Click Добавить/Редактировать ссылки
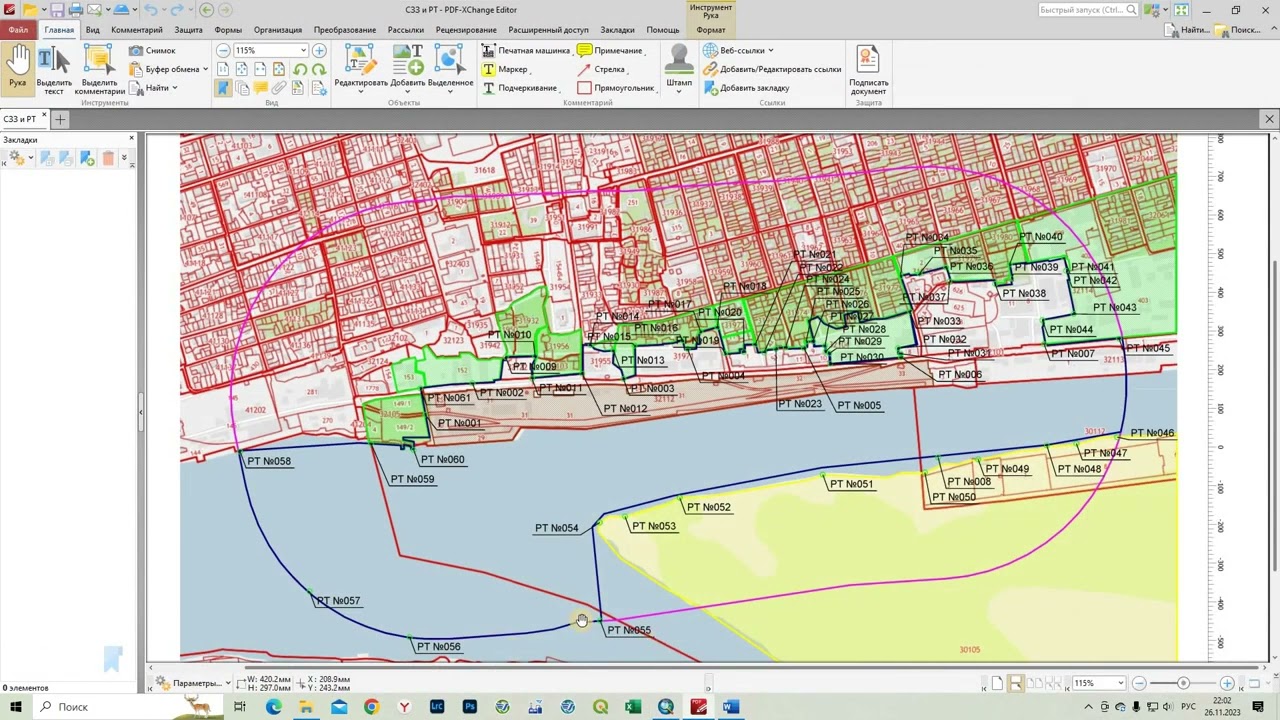This screenshot has height=720, width=1280. [772, 69]
